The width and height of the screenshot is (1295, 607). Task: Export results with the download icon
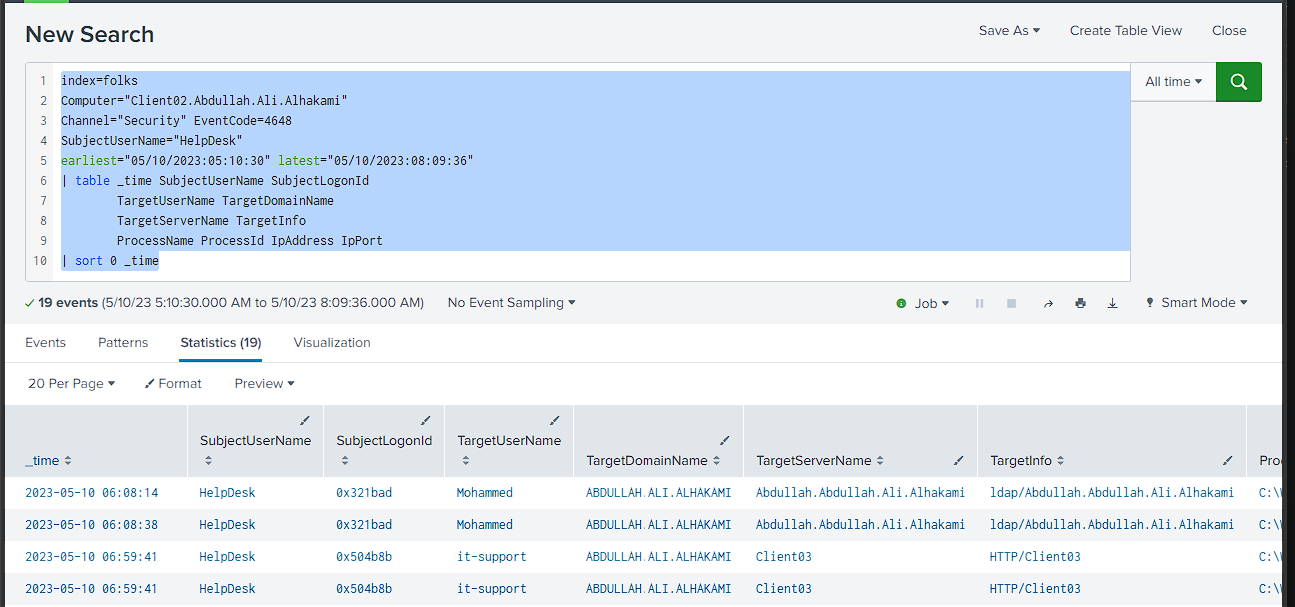[1112, 303]
